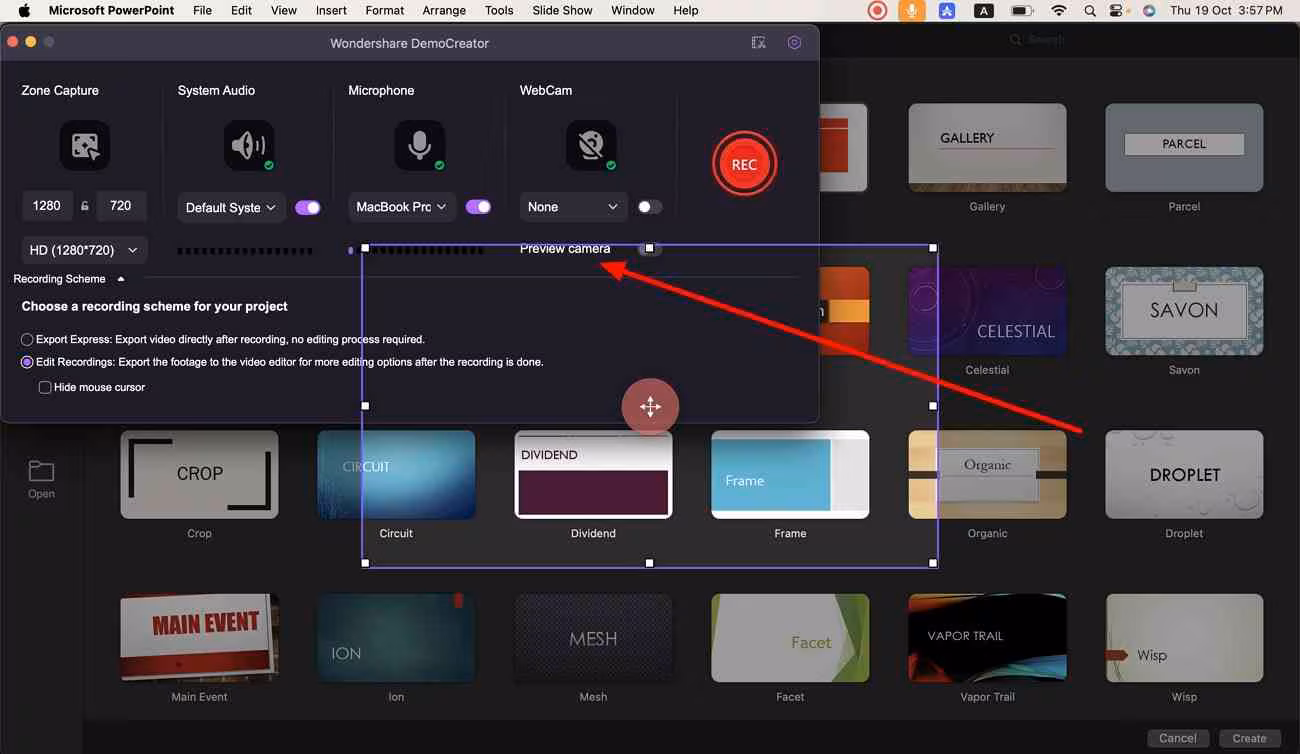Select the Organic theme thumbnail
Image resolution: width=1300 pixels, height=754 pixels.
[x=987, y=475]
